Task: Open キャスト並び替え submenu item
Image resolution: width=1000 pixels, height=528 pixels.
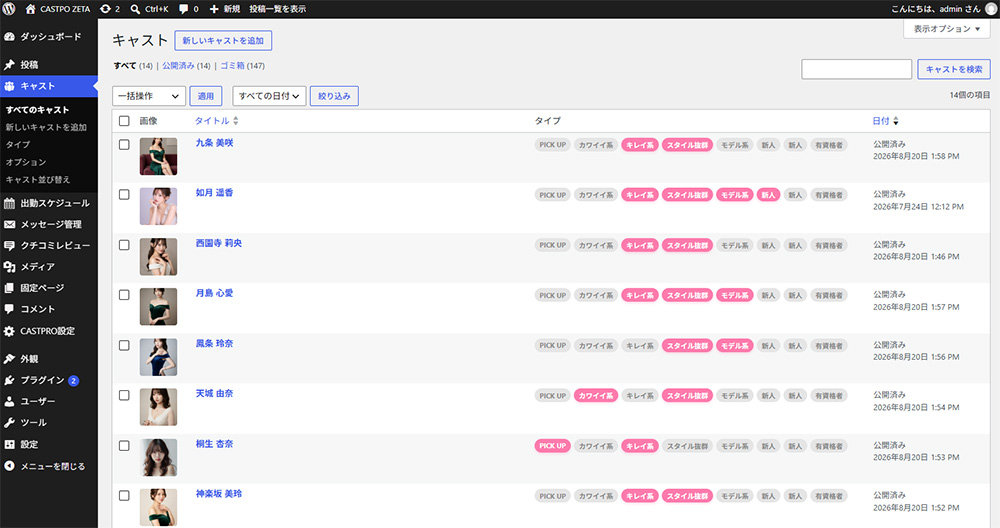Action: 38,180
